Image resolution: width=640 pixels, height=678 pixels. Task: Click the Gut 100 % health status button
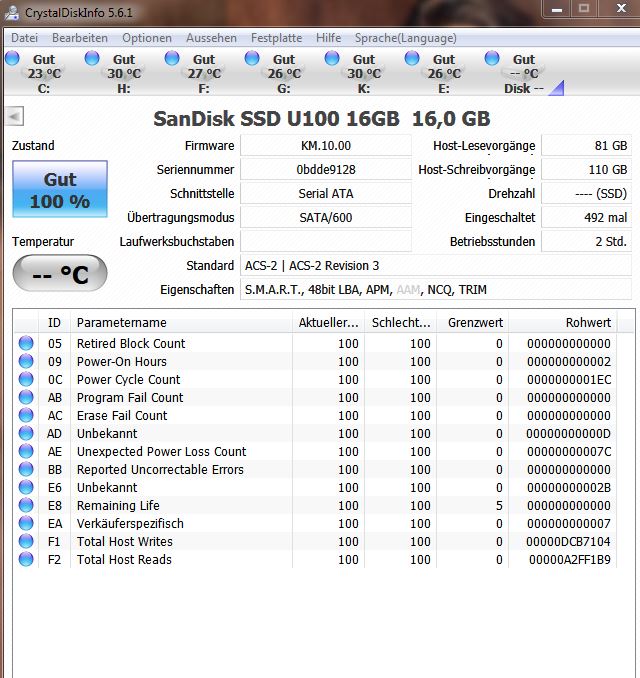60,189
